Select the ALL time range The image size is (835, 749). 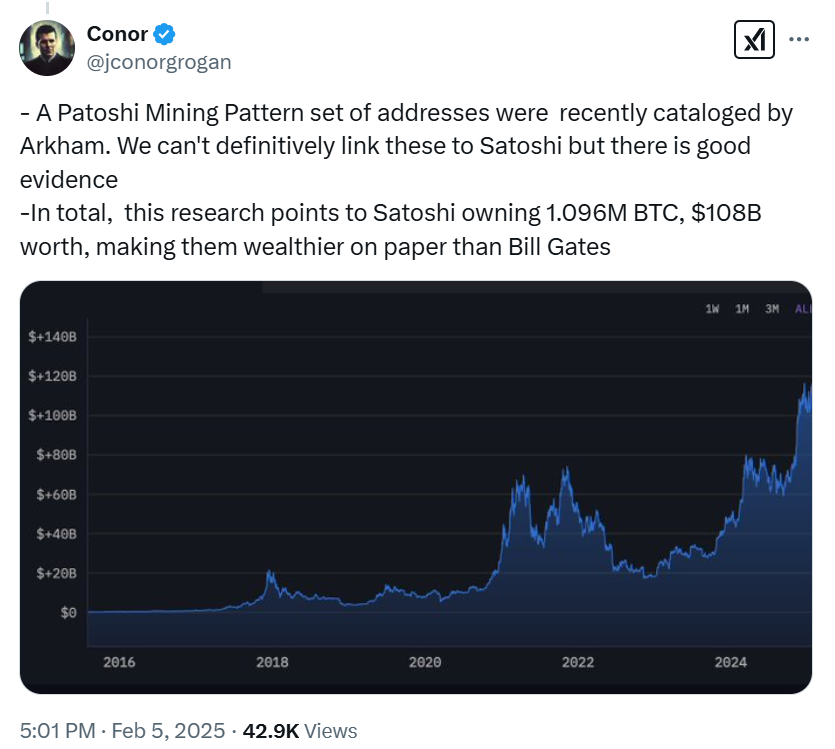click(x=802, y=309)
